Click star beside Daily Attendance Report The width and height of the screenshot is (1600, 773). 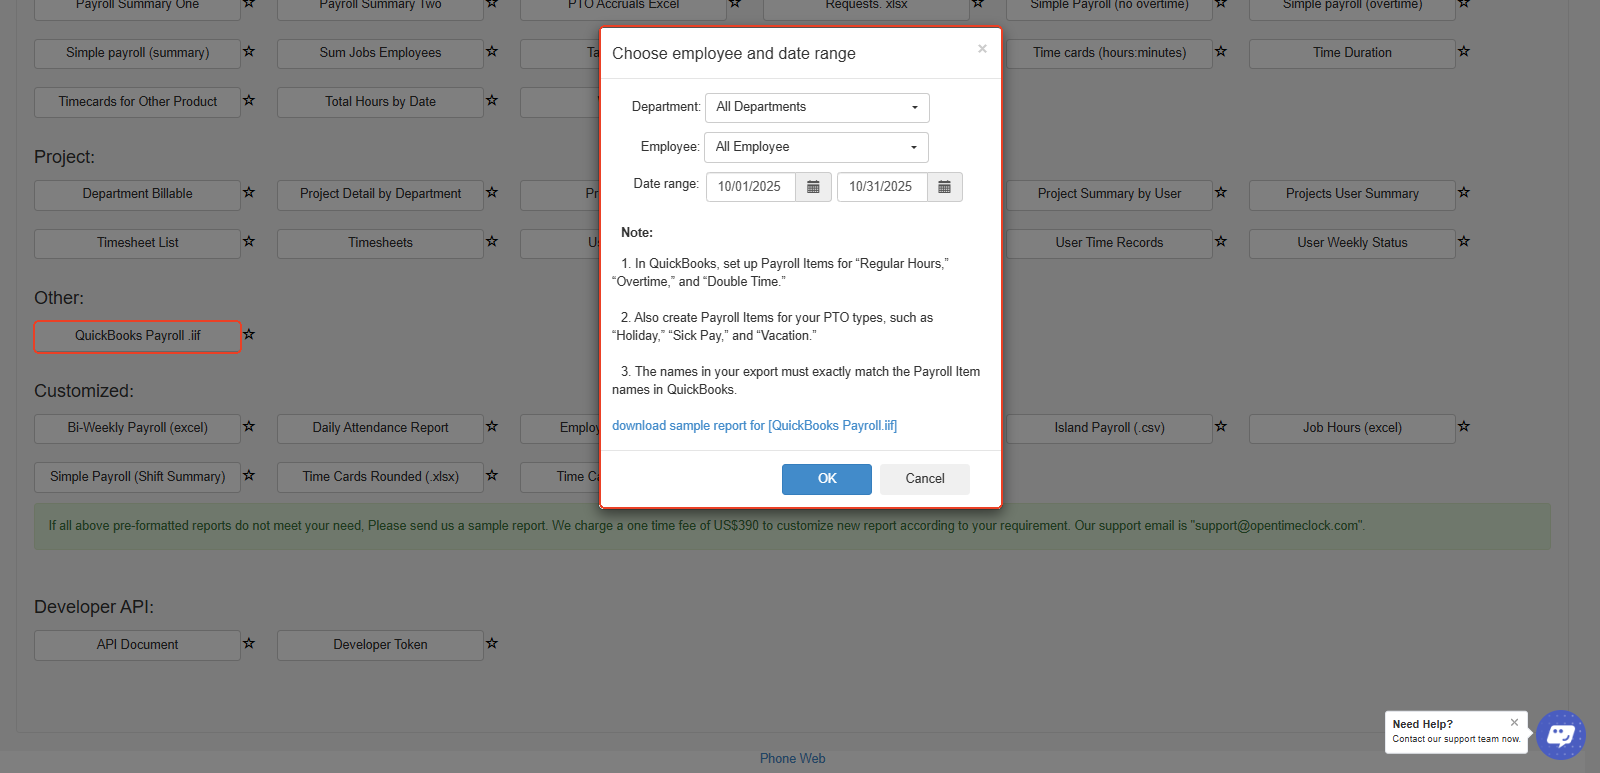coord(492,427)
